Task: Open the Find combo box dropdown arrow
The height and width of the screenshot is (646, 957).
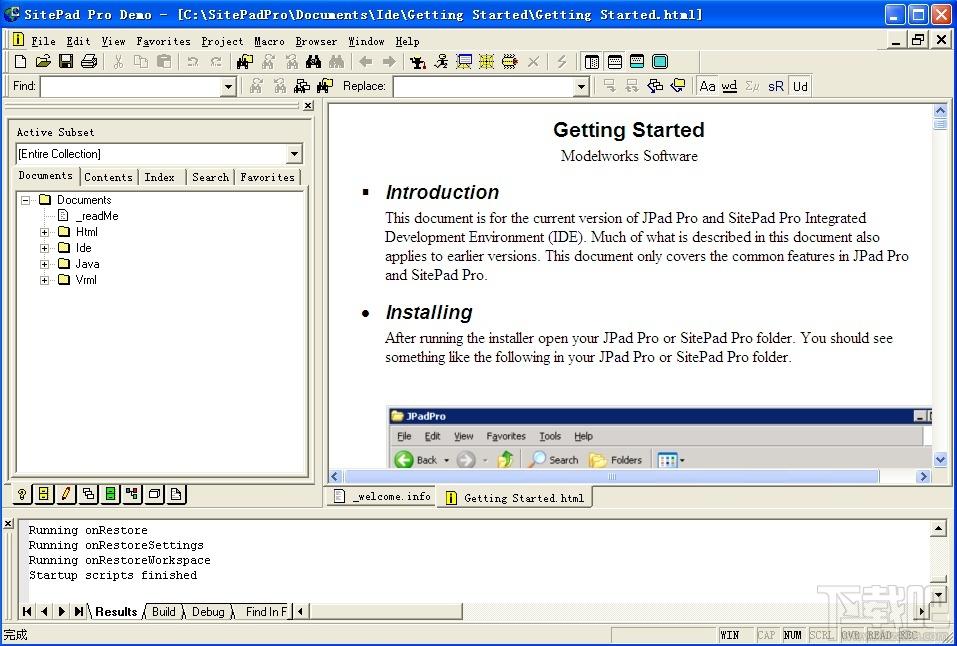Action: [x=228, y=87]
